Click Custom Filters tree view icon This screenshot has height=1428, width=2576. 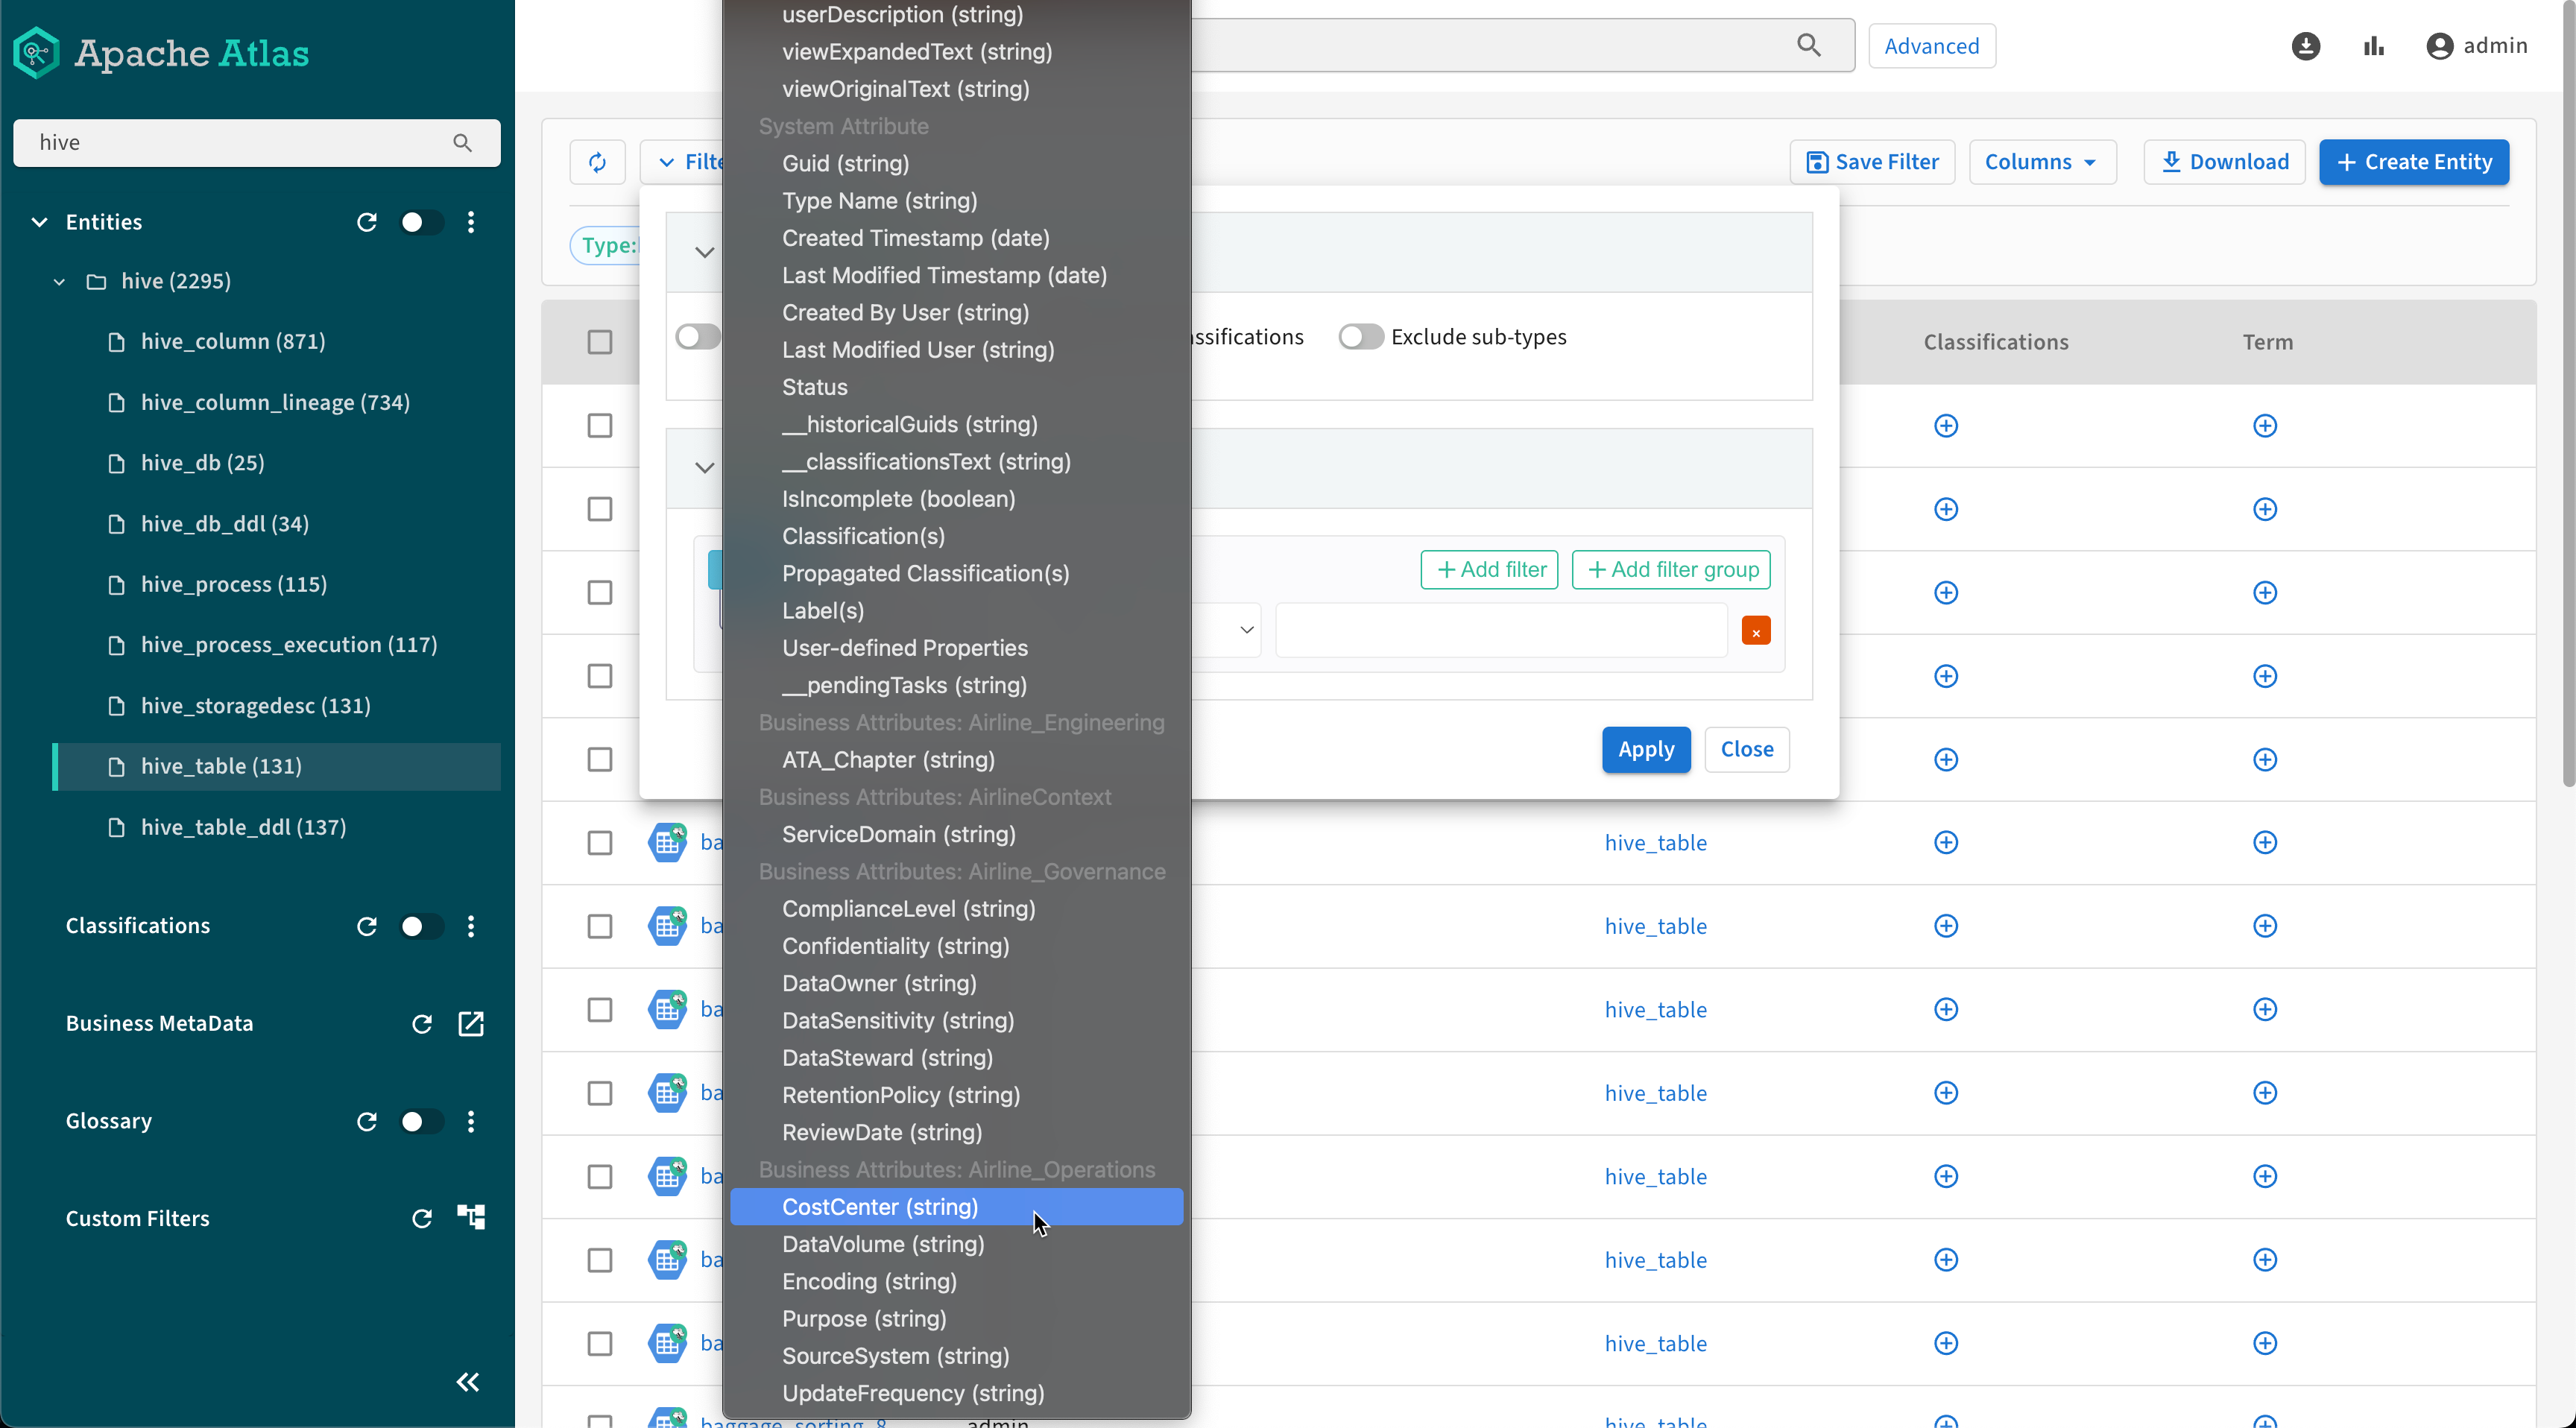pos(470,1217)
